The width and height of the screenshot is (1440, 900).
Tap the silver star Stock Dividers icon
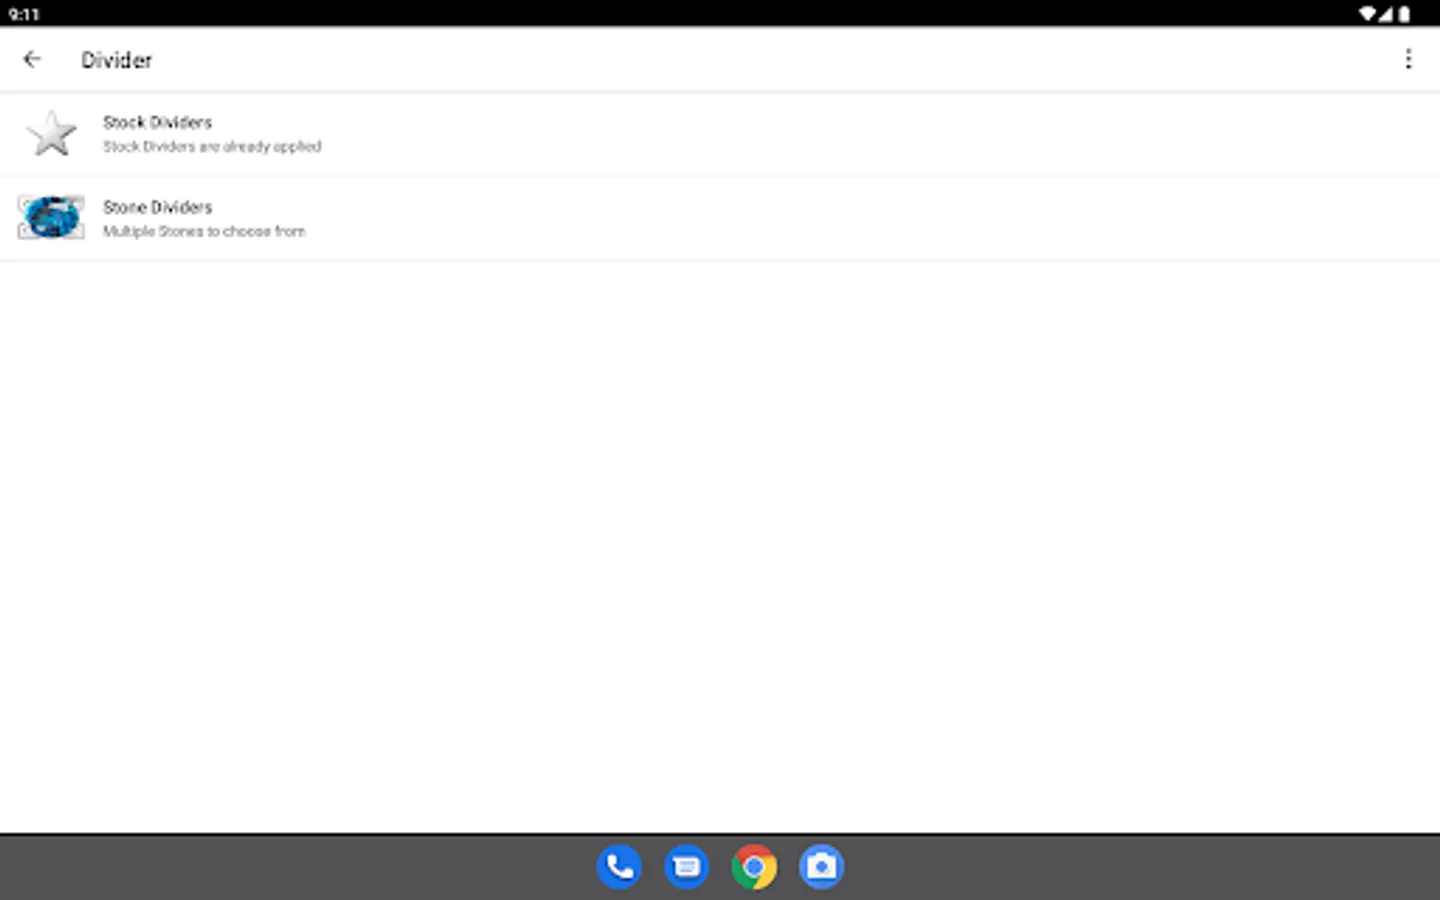coord(51,134)
